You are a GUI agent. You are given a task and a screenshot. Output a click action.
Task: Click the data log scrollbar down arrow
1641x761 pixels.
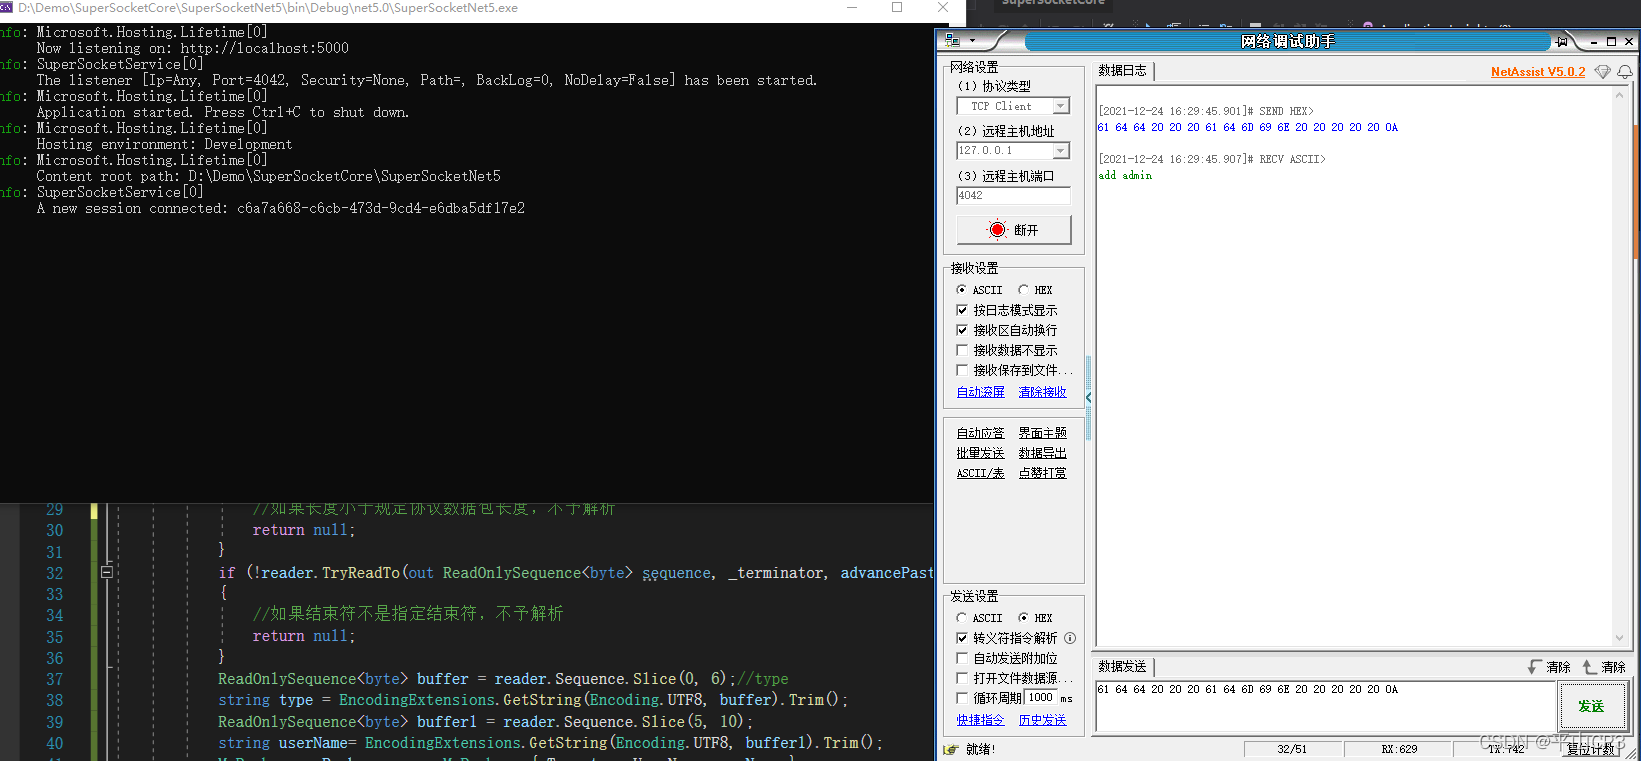point(1619,637)
